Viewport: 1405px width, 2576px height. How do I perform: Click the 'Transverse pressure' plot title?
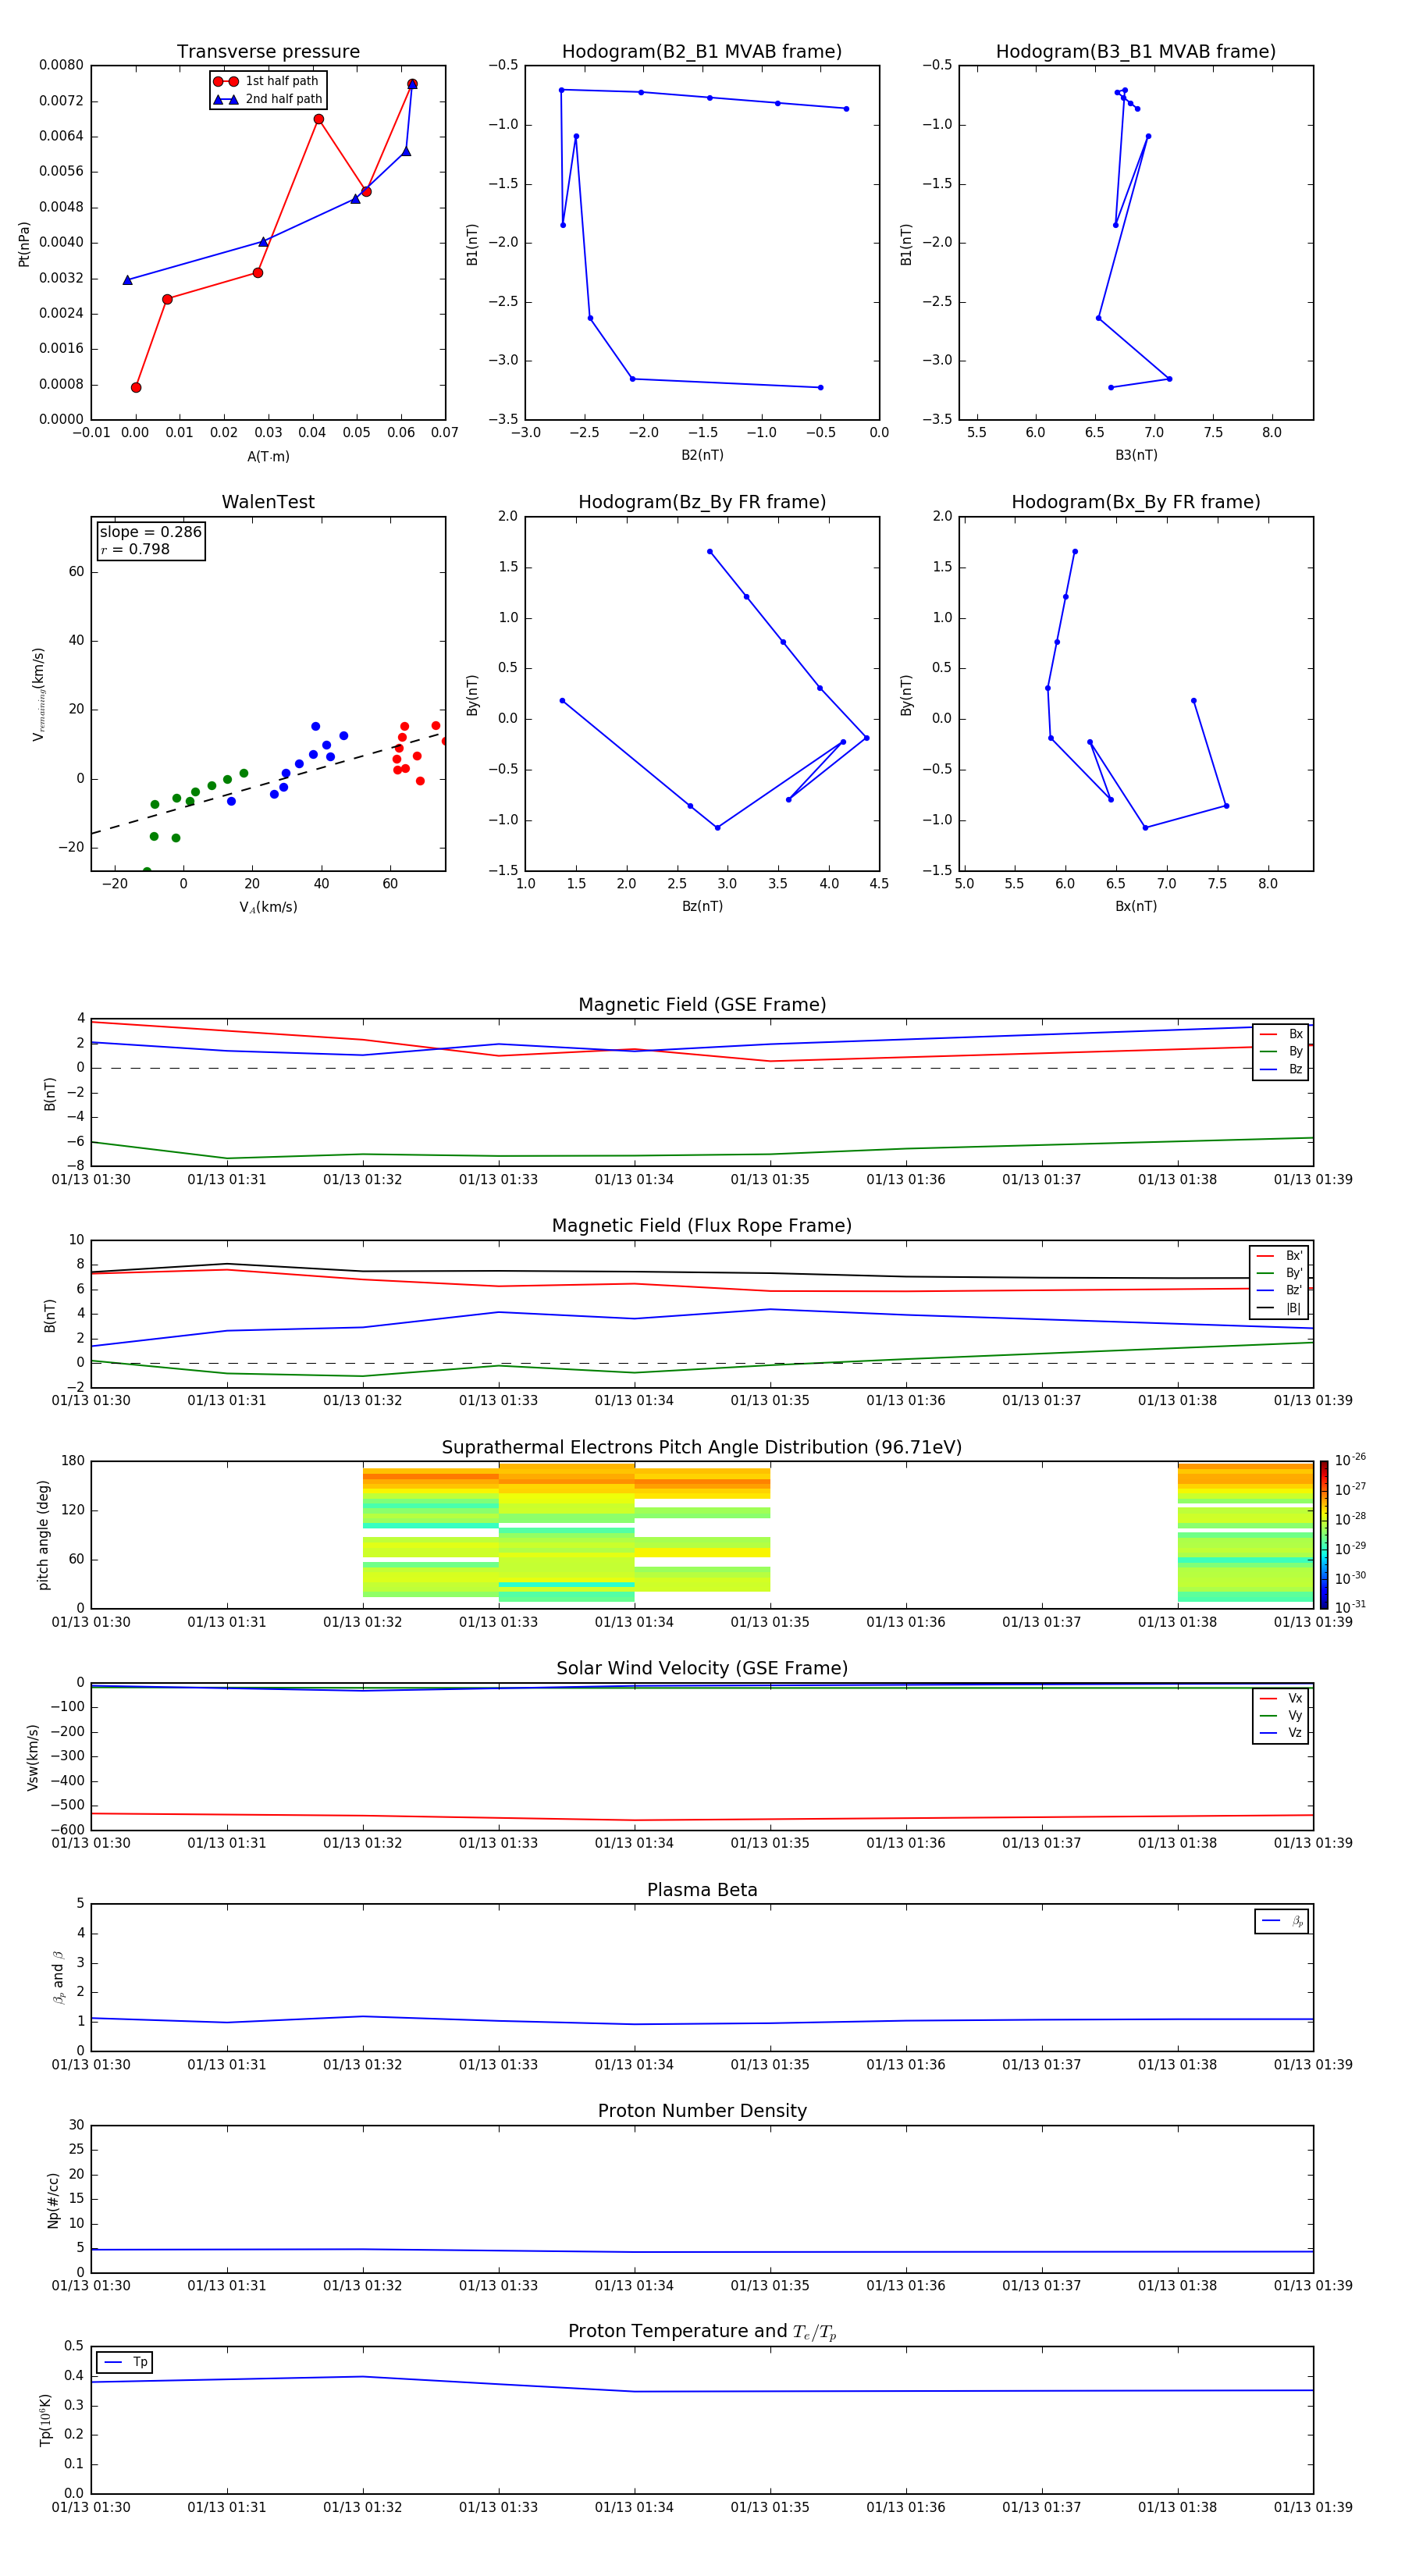click(268, 52)
